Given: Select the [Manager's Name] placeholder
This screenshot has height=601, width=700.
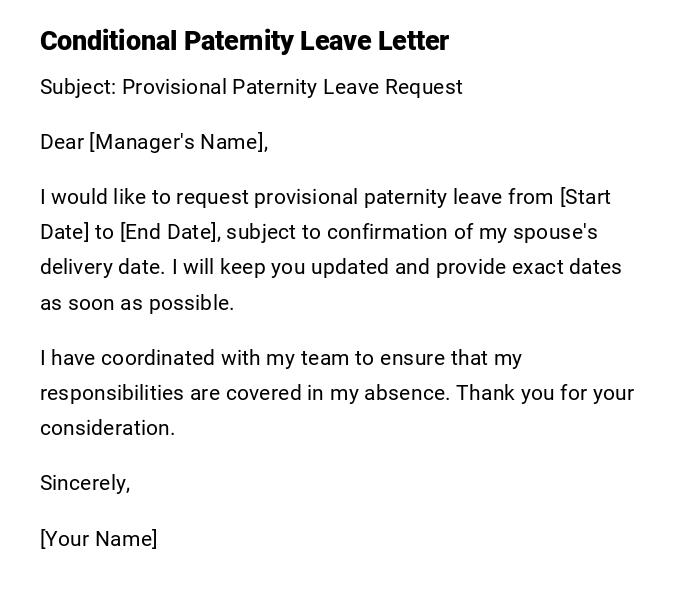Looking at the screenshot, I should pos(178,142).
